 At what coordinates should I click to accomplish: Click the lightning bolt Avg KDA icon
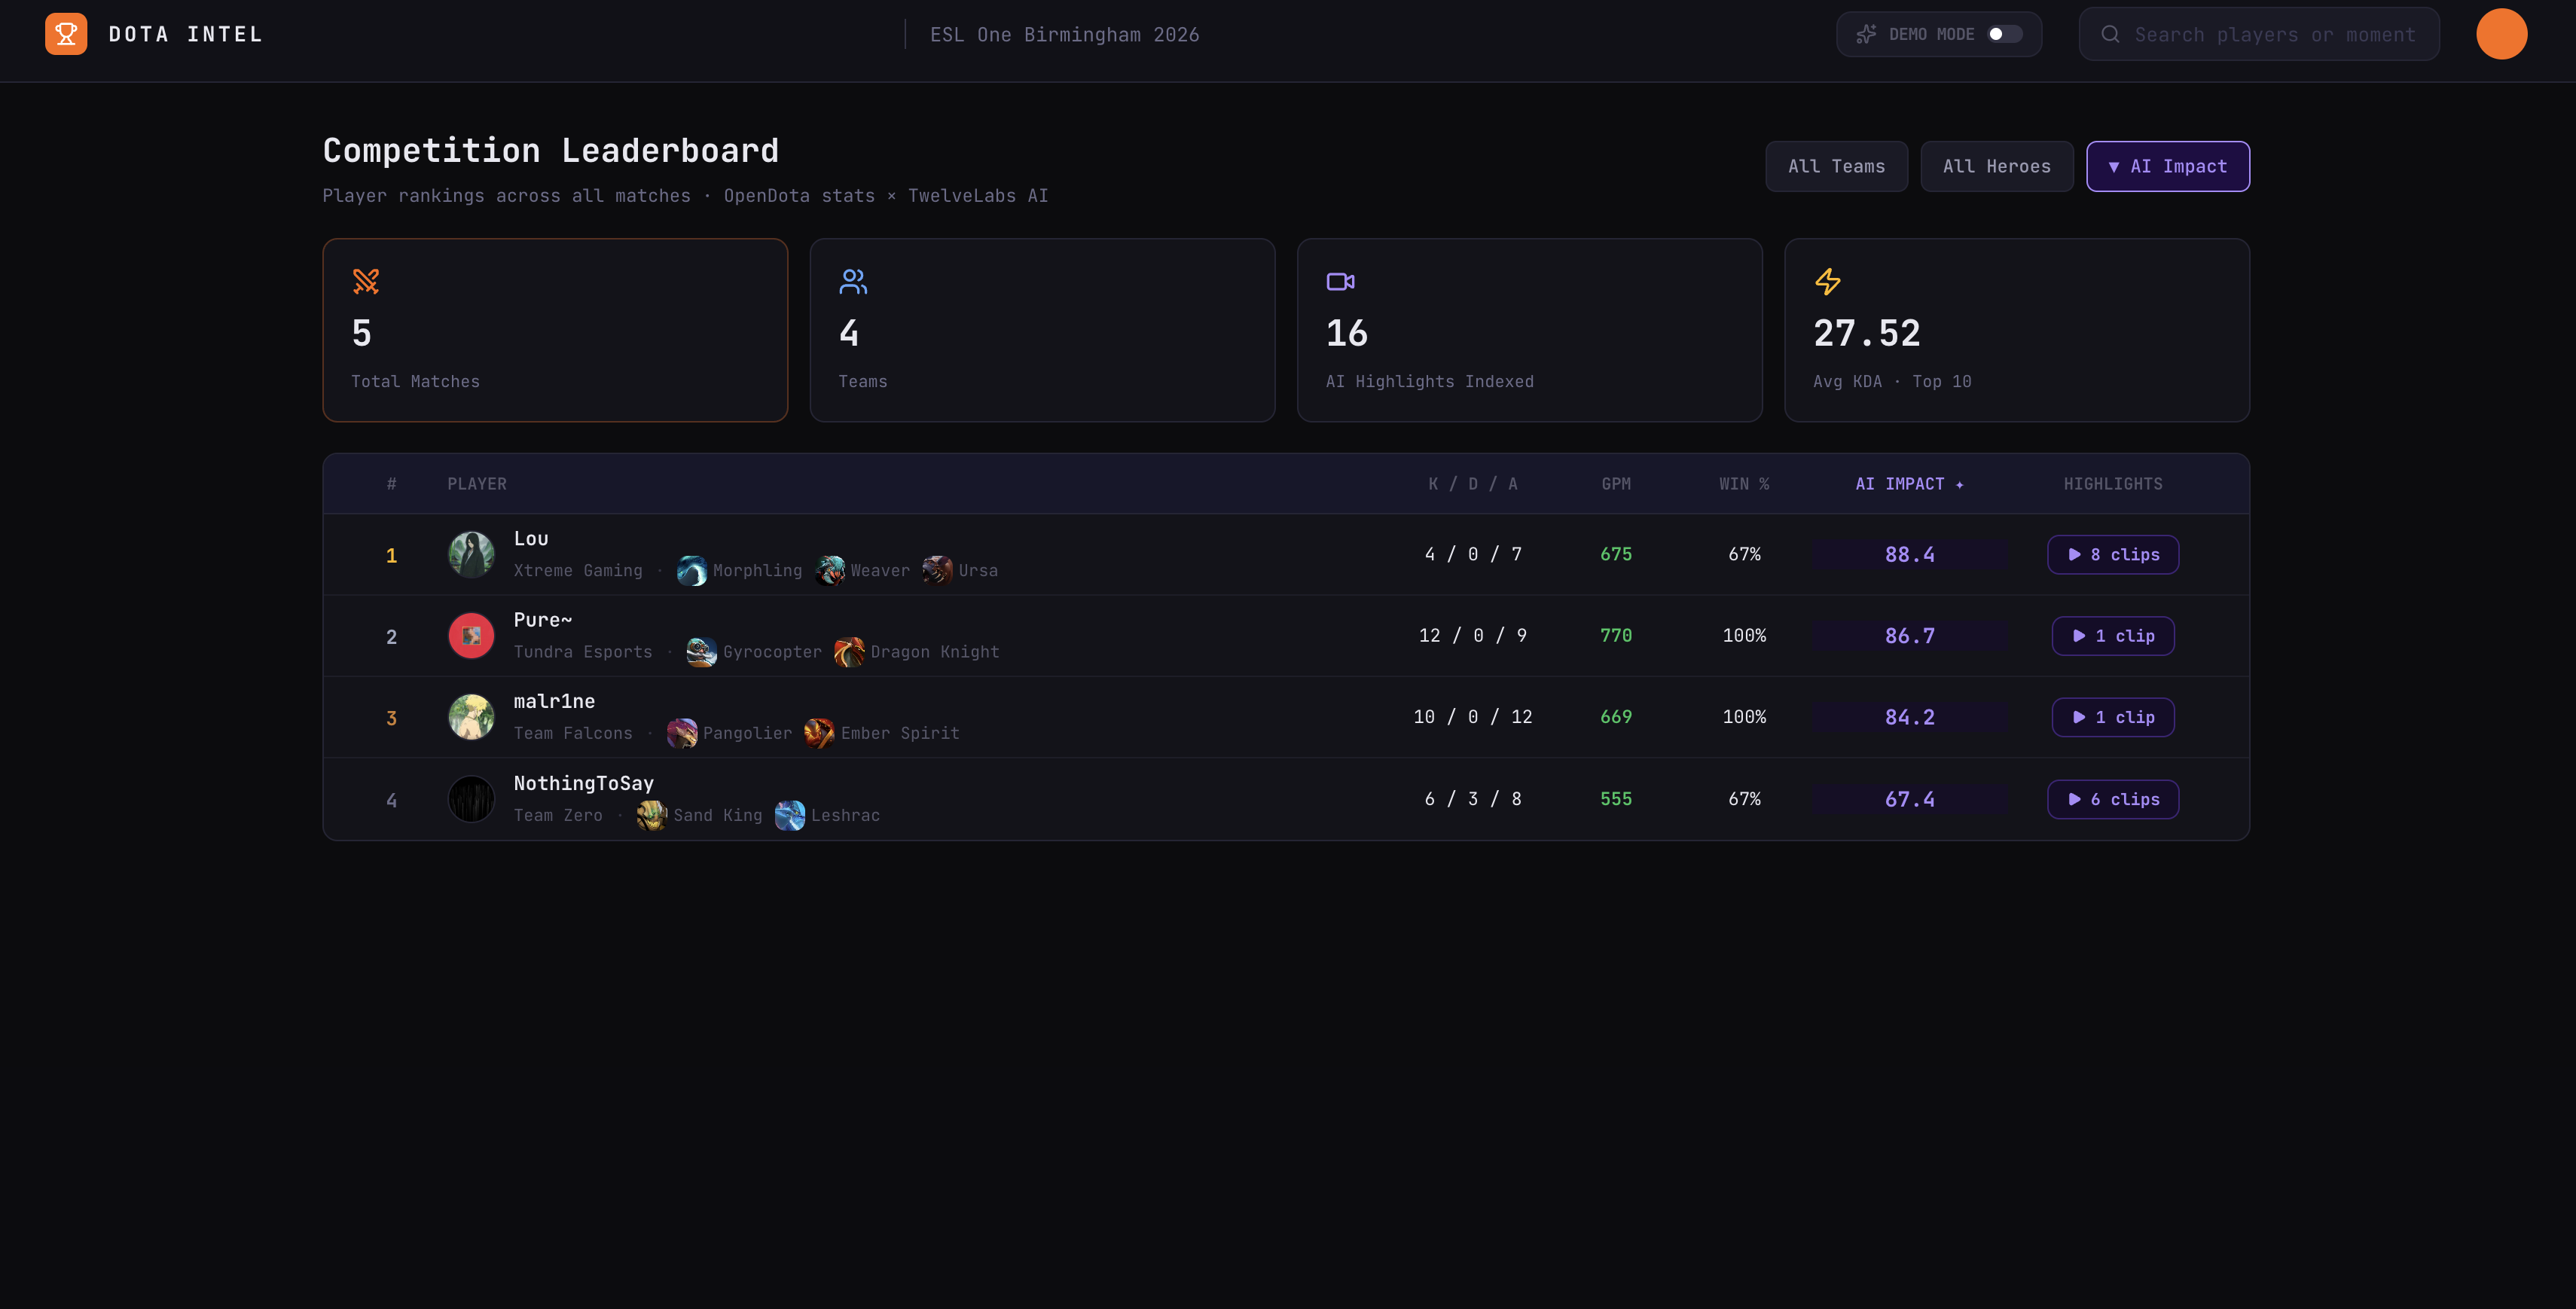coord(1827,281)
